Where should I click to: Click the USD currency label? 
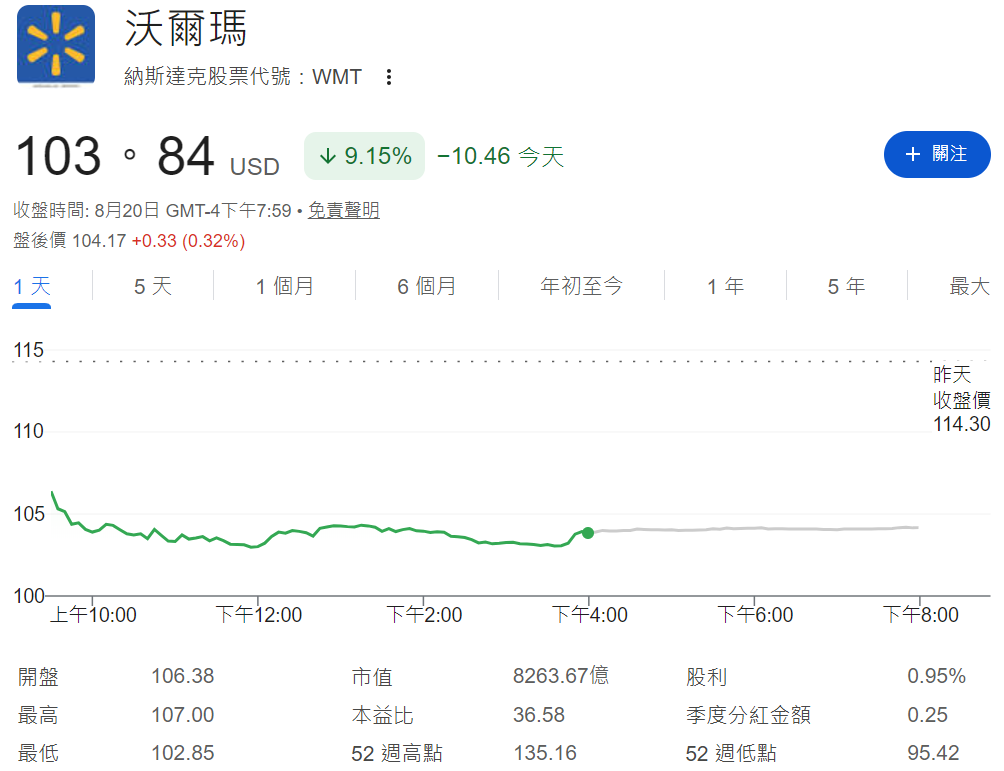tap(255, 167)
